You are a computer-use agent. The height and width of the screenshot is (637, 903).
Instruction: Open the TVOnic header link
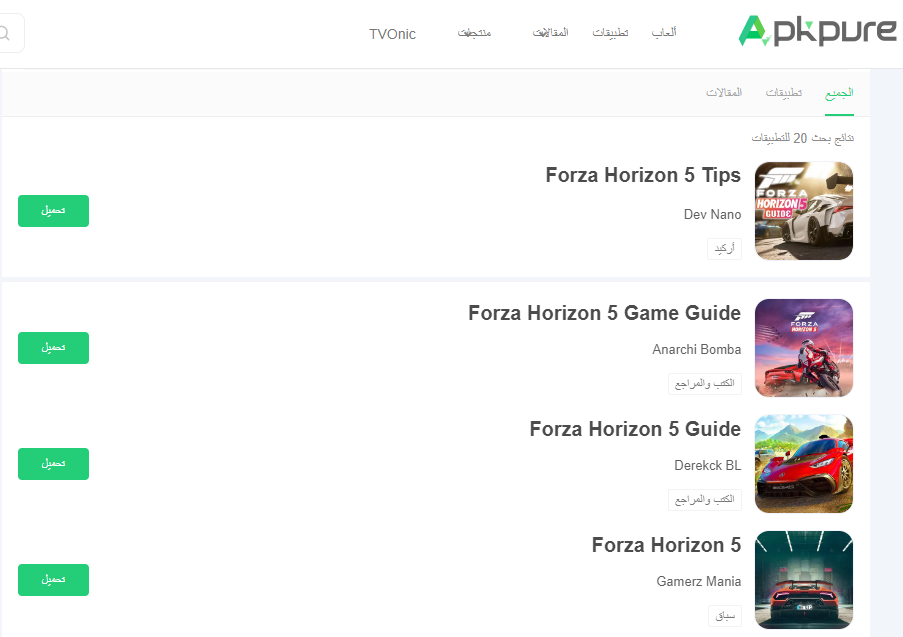tap(392, 34)
